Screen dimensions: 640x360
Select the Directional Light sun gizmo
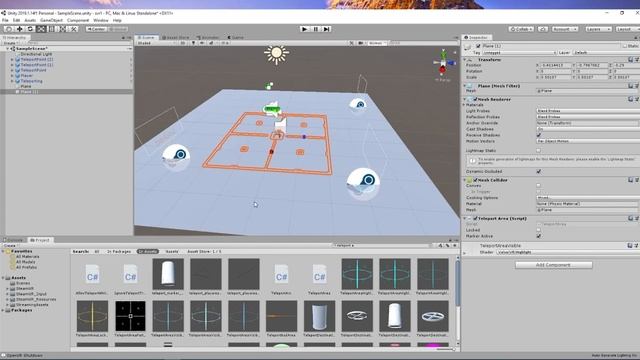pos(276,54)
